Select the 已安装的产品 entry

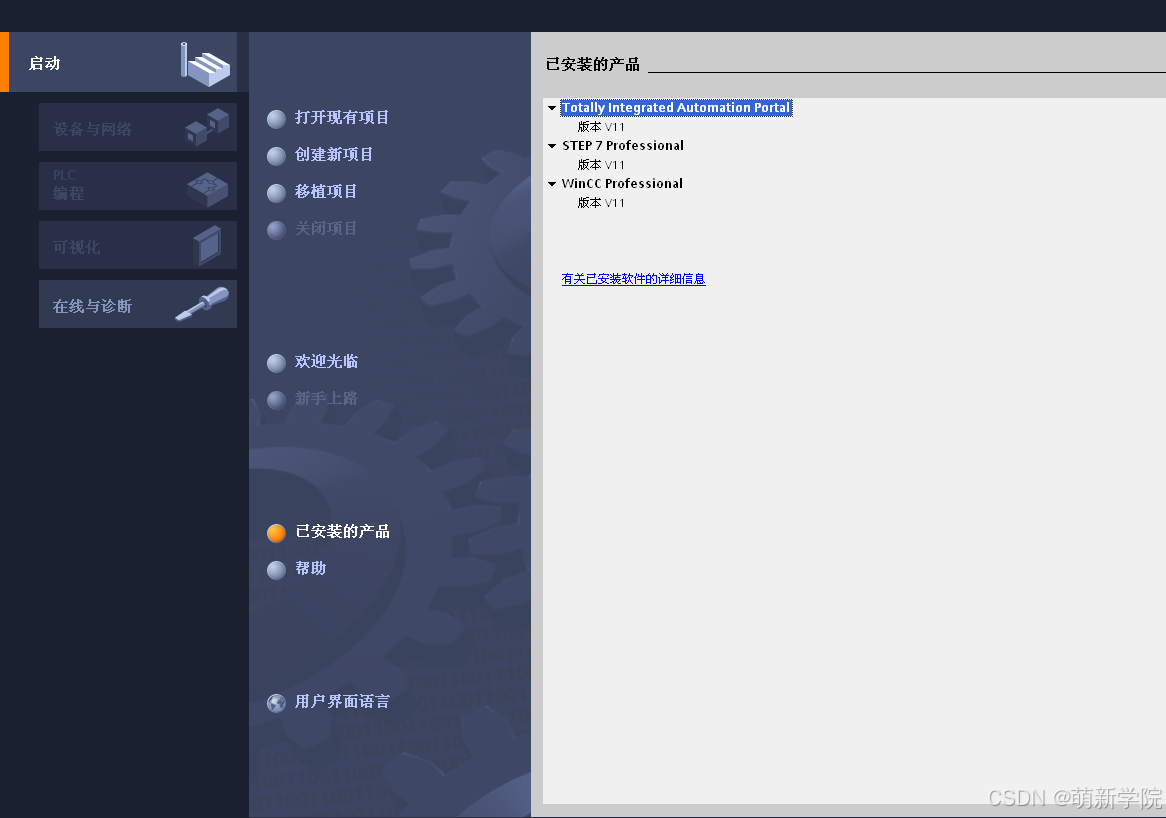click(x=342, y=532)
